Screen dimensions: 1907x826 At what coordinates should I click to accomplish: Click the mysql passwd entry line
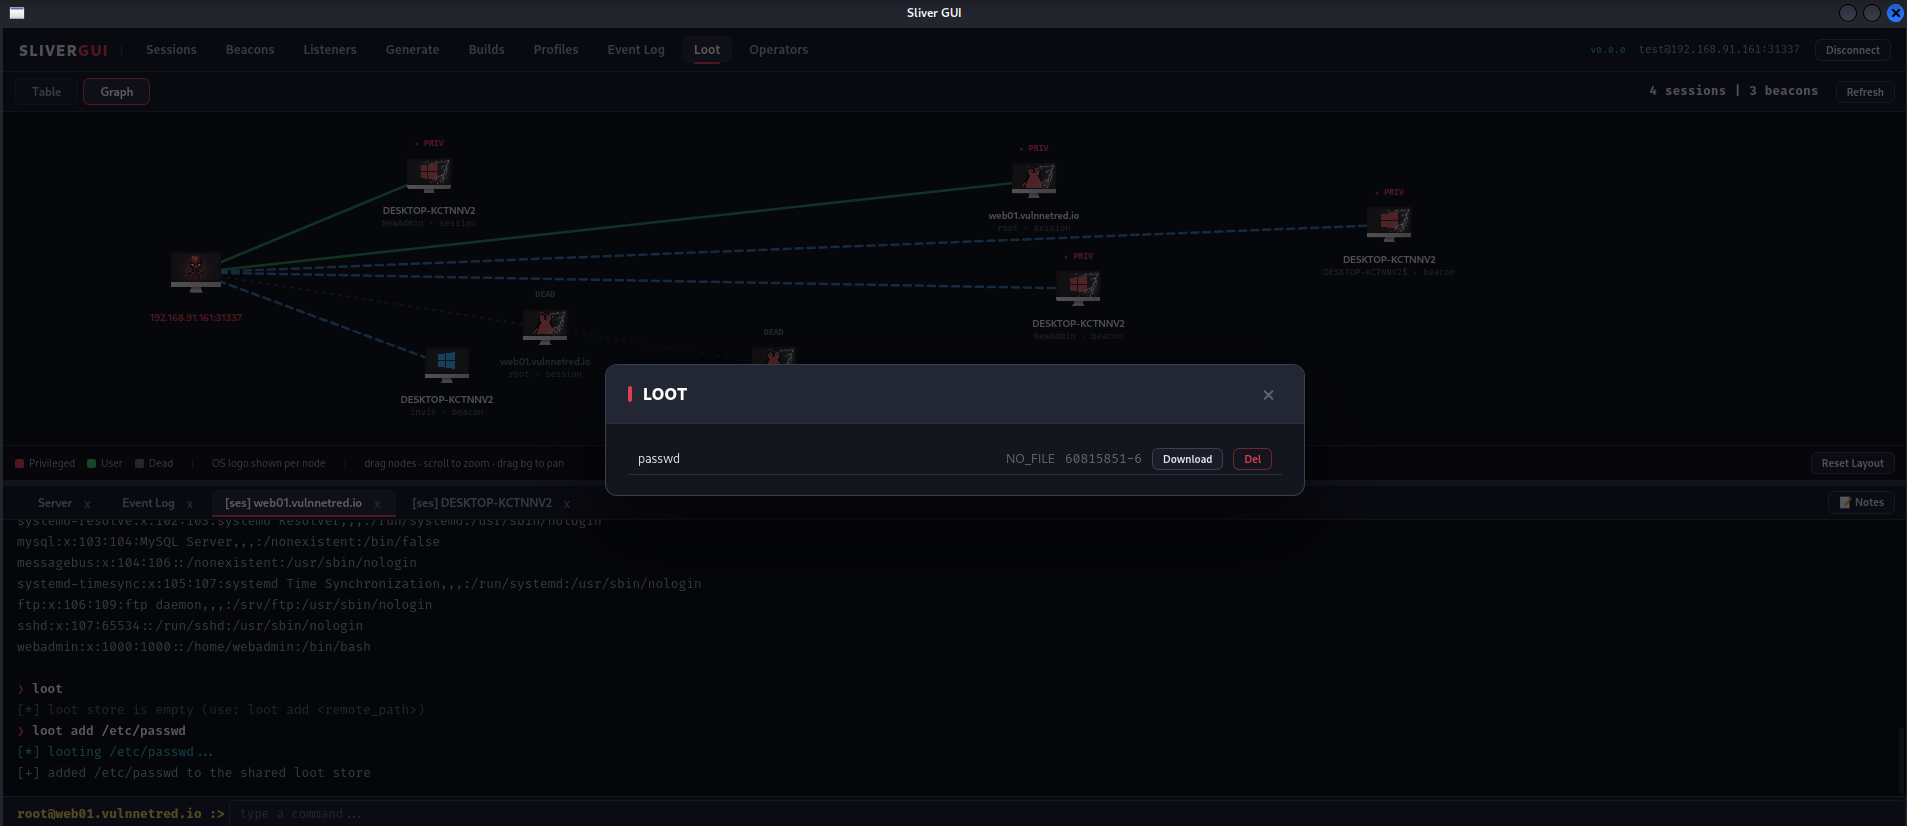coord(228,542)
